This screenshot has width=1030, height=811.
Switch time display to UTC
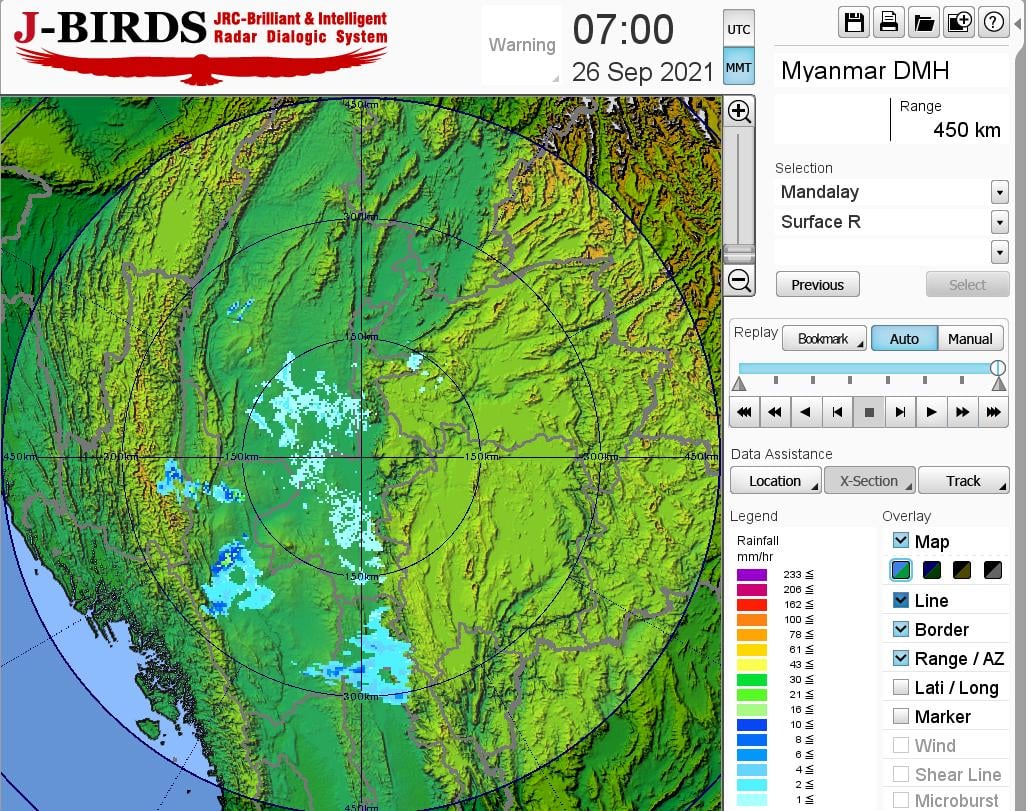(738, 30)
